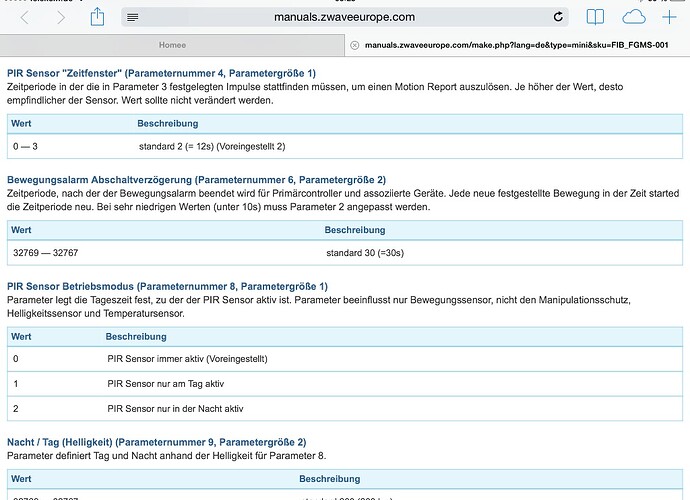Open the Bookmarks book icon
This screenshot has width=690, height=500.
pyautogui.click(x=595, y=17)
